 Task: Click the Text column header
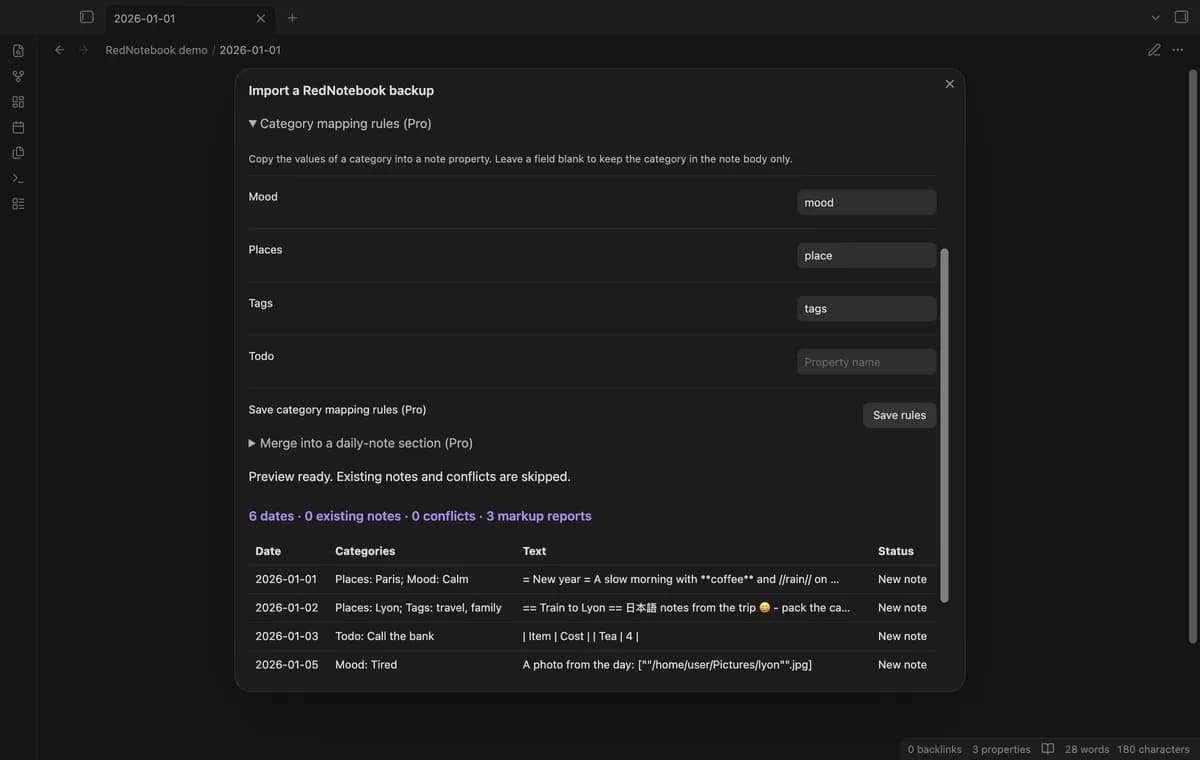pos(534,551)
